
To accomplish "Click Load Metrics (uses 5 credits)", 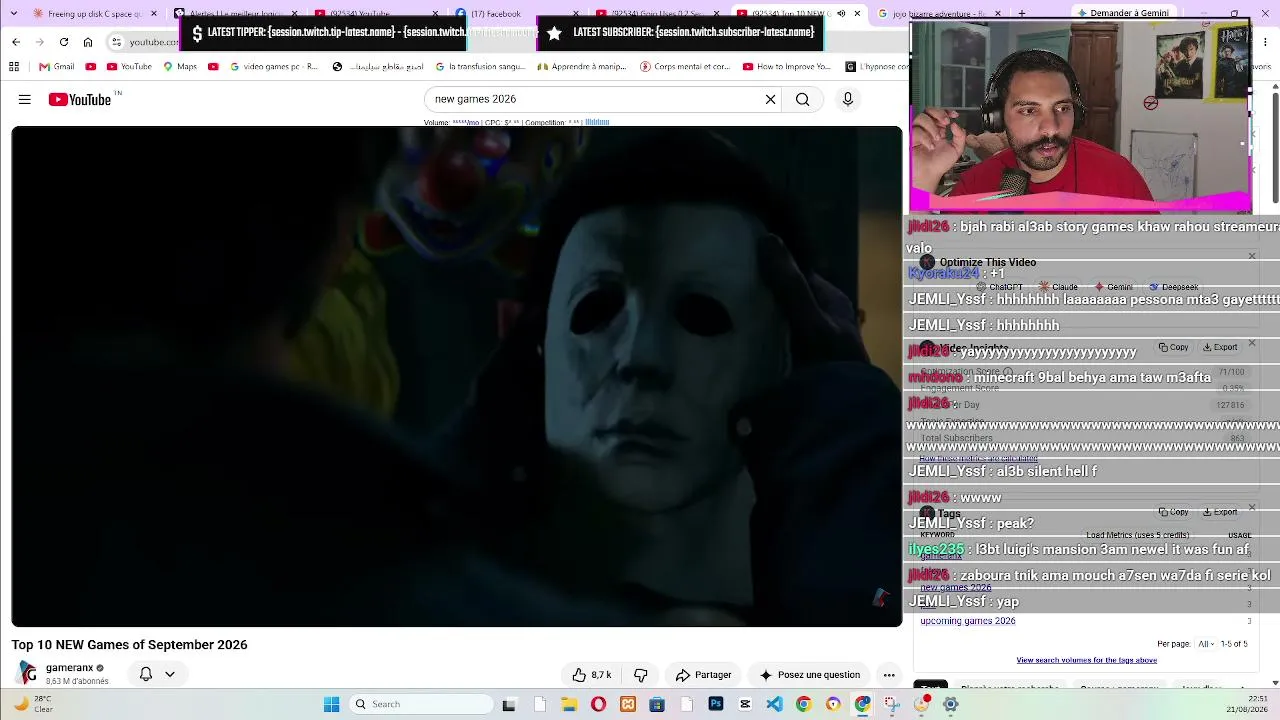I will tap(1138, 536).
